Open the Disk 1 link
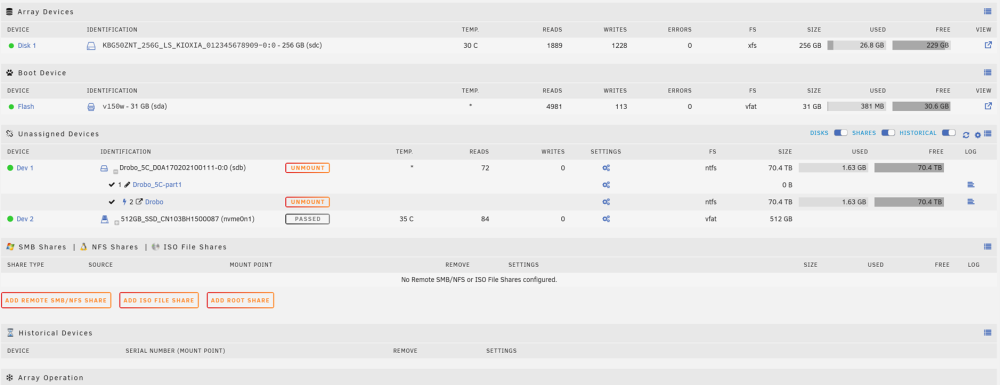This screenshot has width=1000, height=385. pyautogui.click(x=27, y=46)
